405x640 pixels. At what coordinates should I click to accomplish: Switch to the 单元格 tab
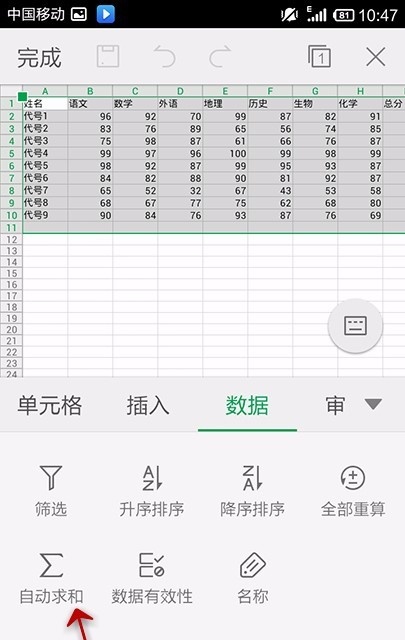point(50,405)
